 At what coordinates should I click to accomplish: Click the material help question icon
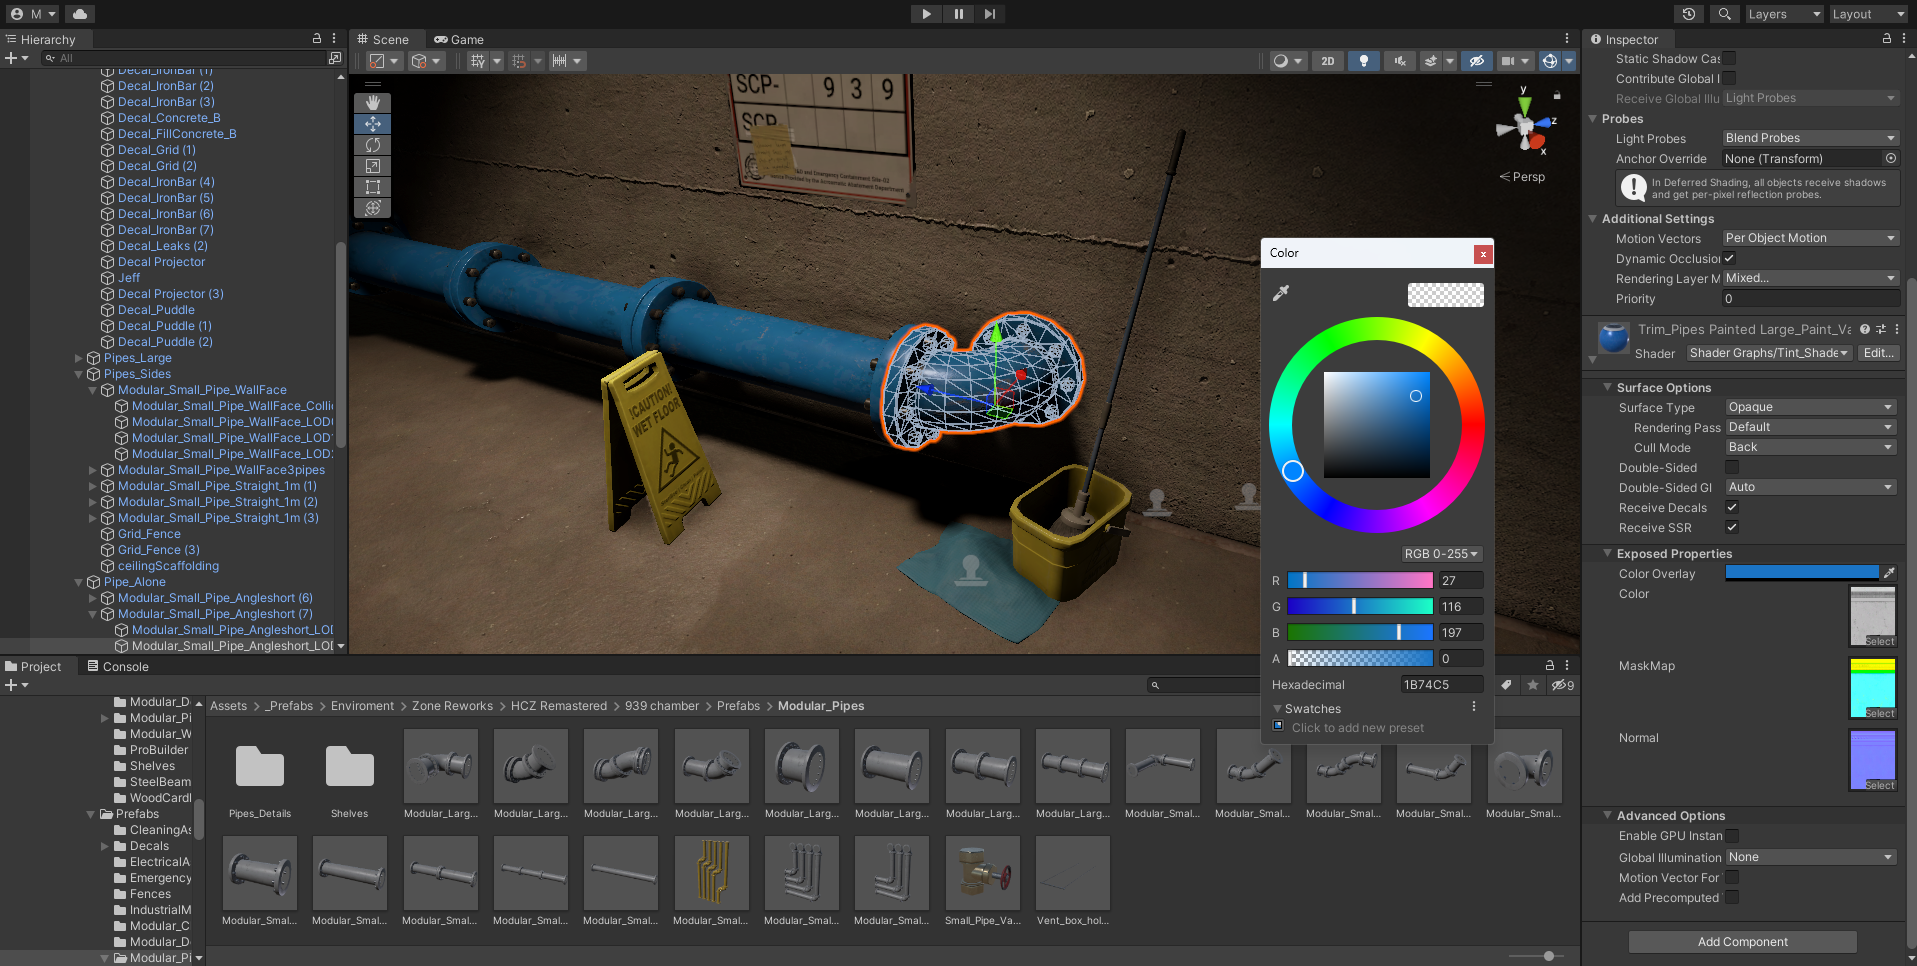[1865, 329]
